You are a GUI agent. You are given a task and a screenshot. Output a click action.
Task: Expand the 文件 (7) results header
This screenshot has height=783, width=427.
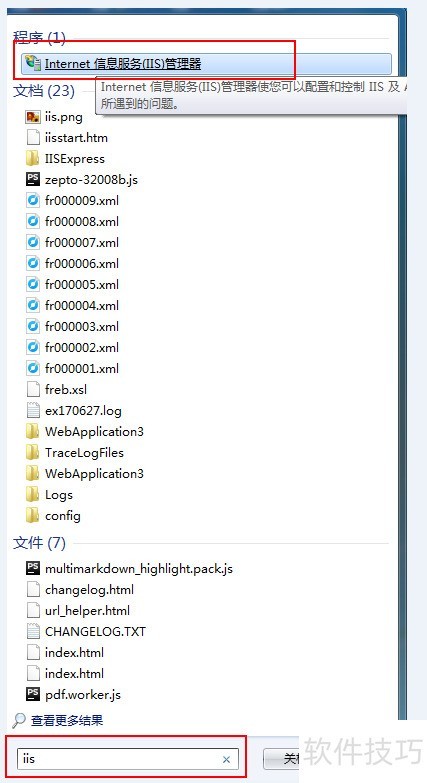(39, 543)
